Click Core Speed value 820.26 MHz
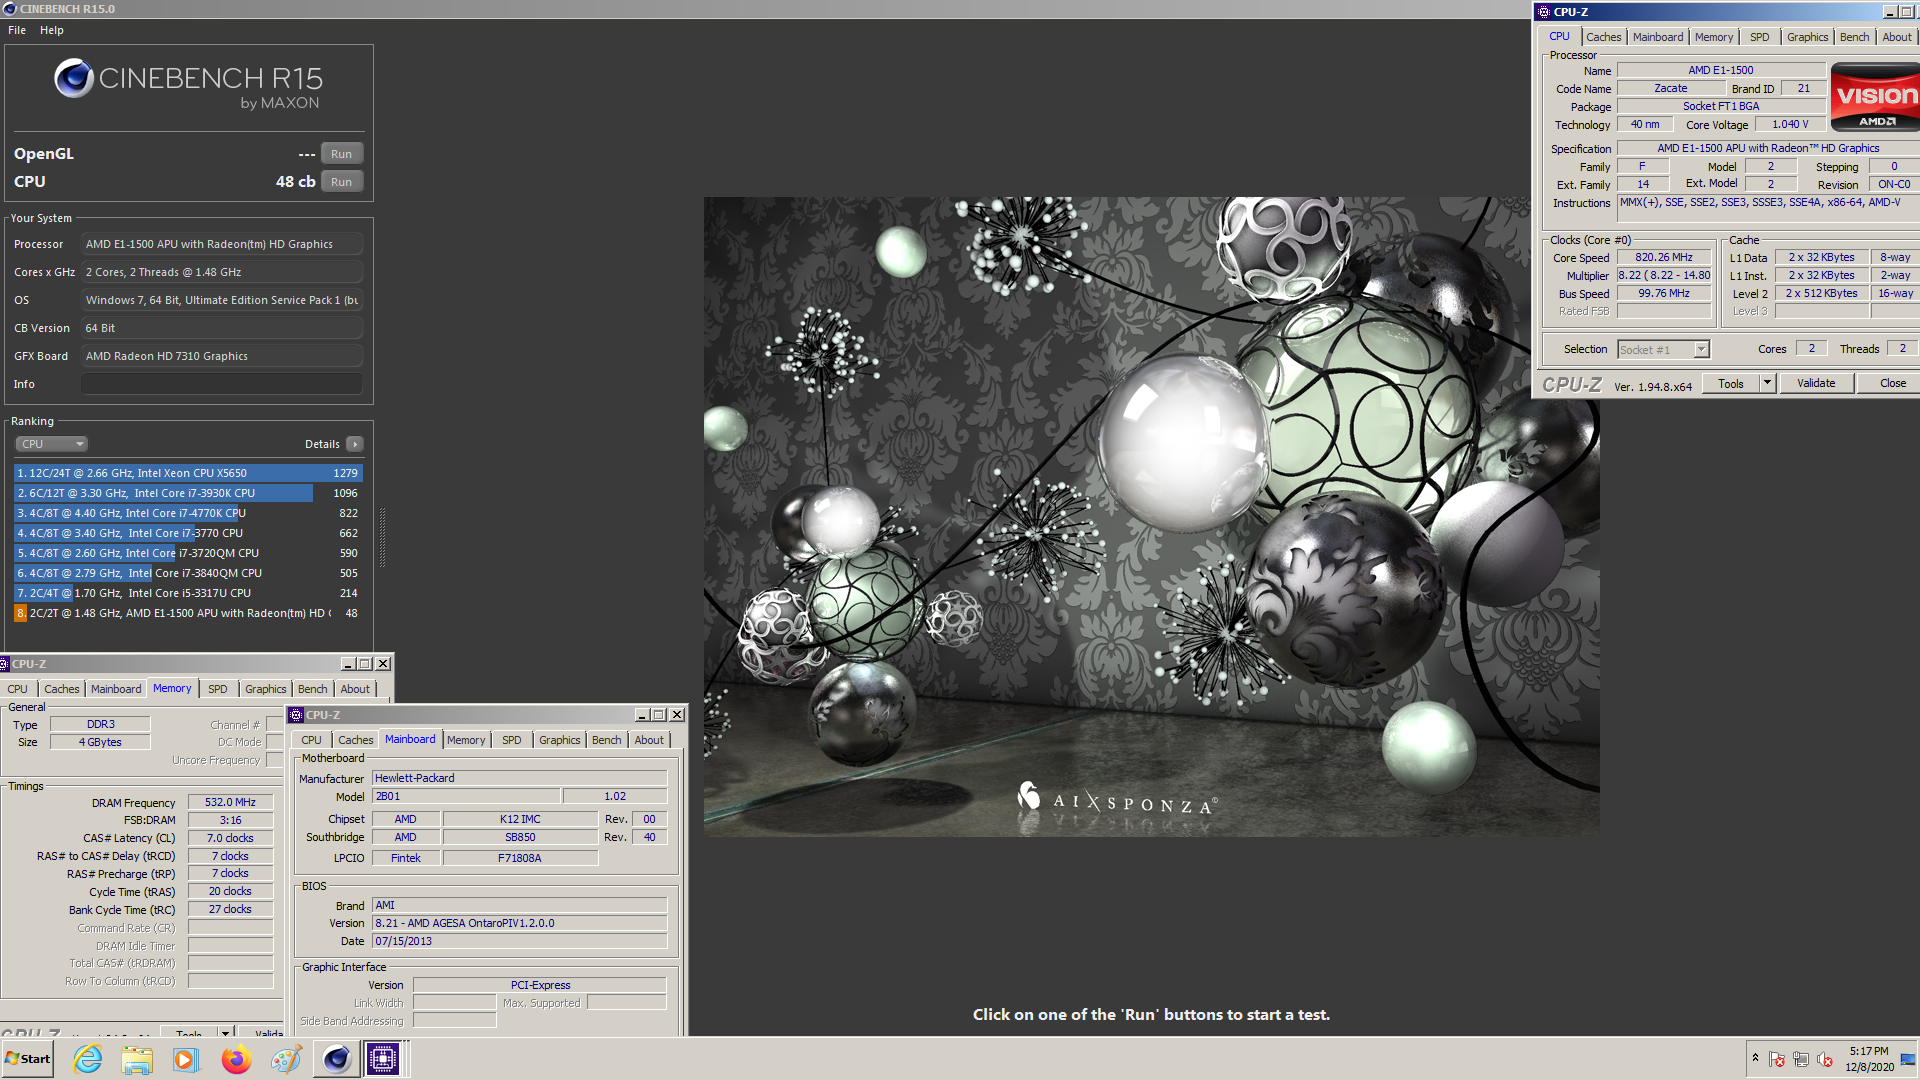Screen dimensions: 1920x1080 [1664, 257]
